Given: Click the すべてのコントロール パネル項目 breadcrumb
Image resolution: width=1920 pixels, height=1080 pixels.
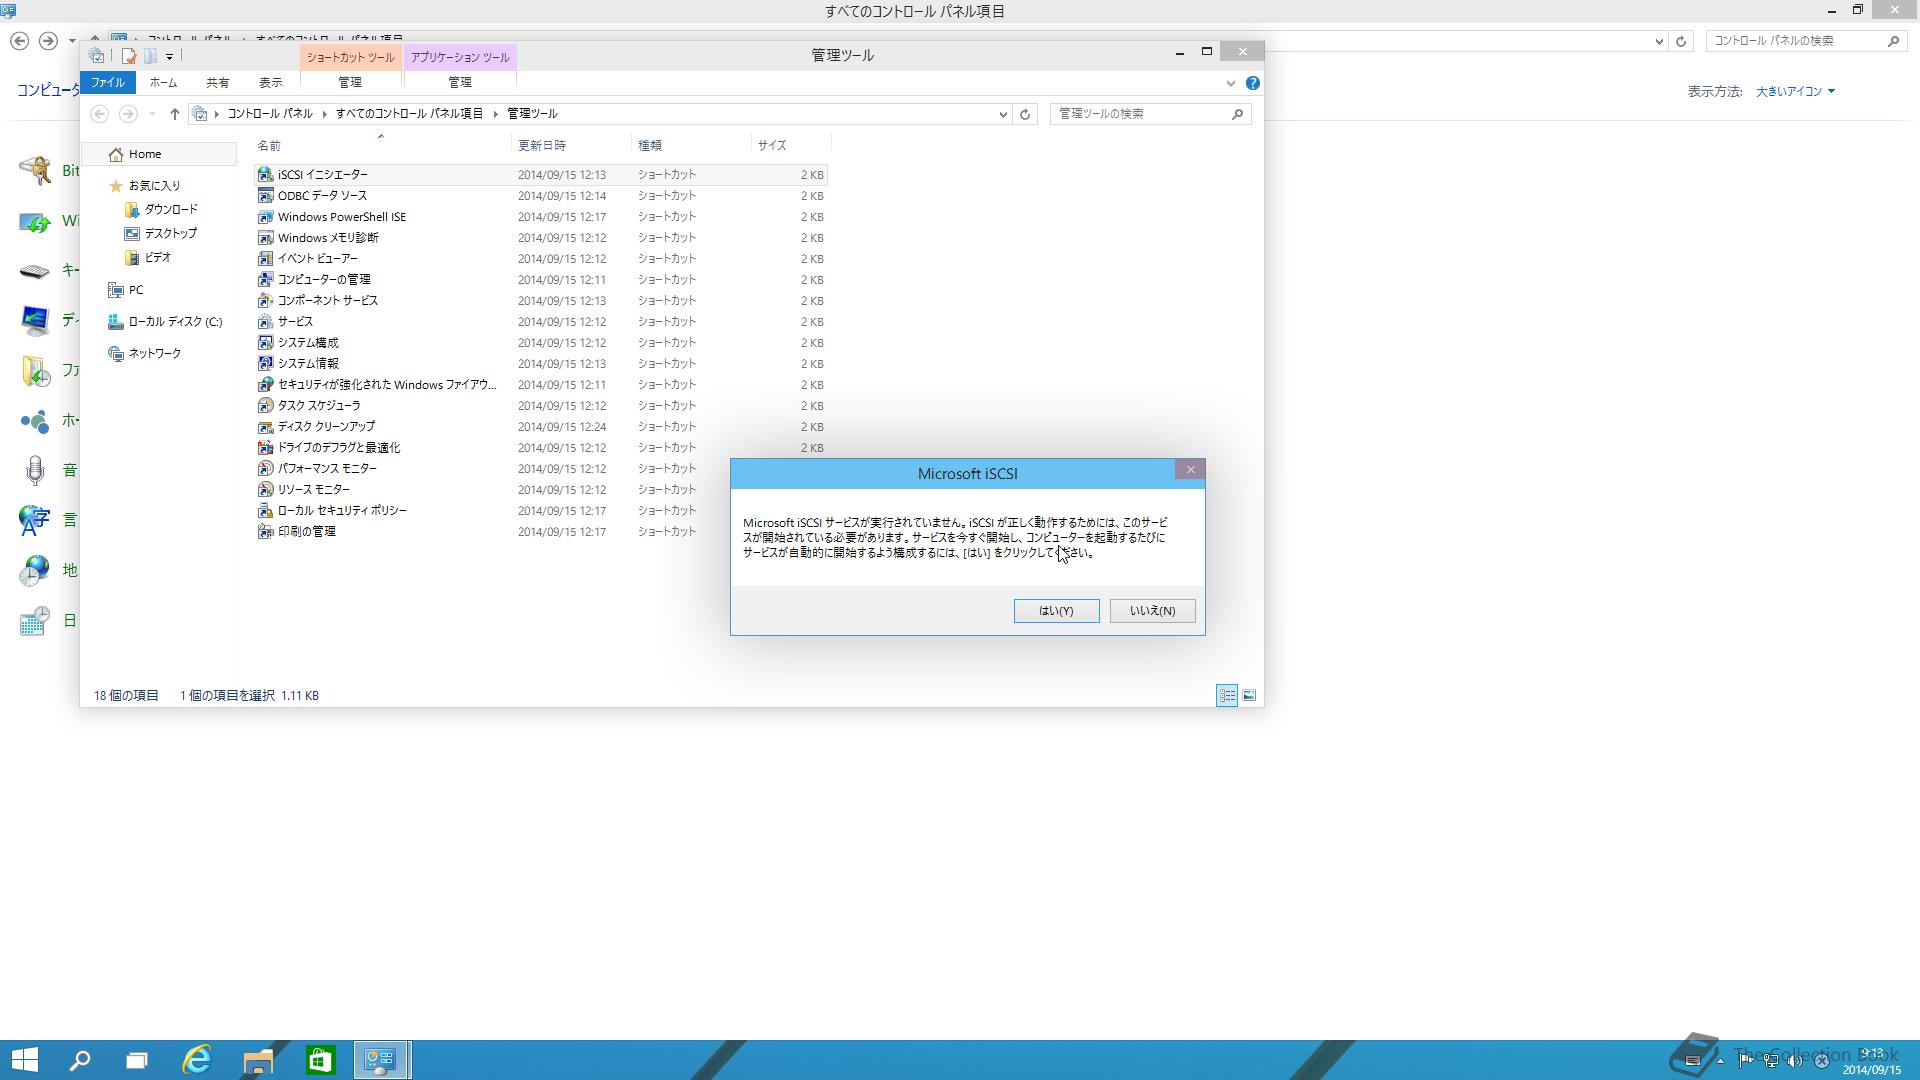Looking at the screenshot, I should coord(409,114).
